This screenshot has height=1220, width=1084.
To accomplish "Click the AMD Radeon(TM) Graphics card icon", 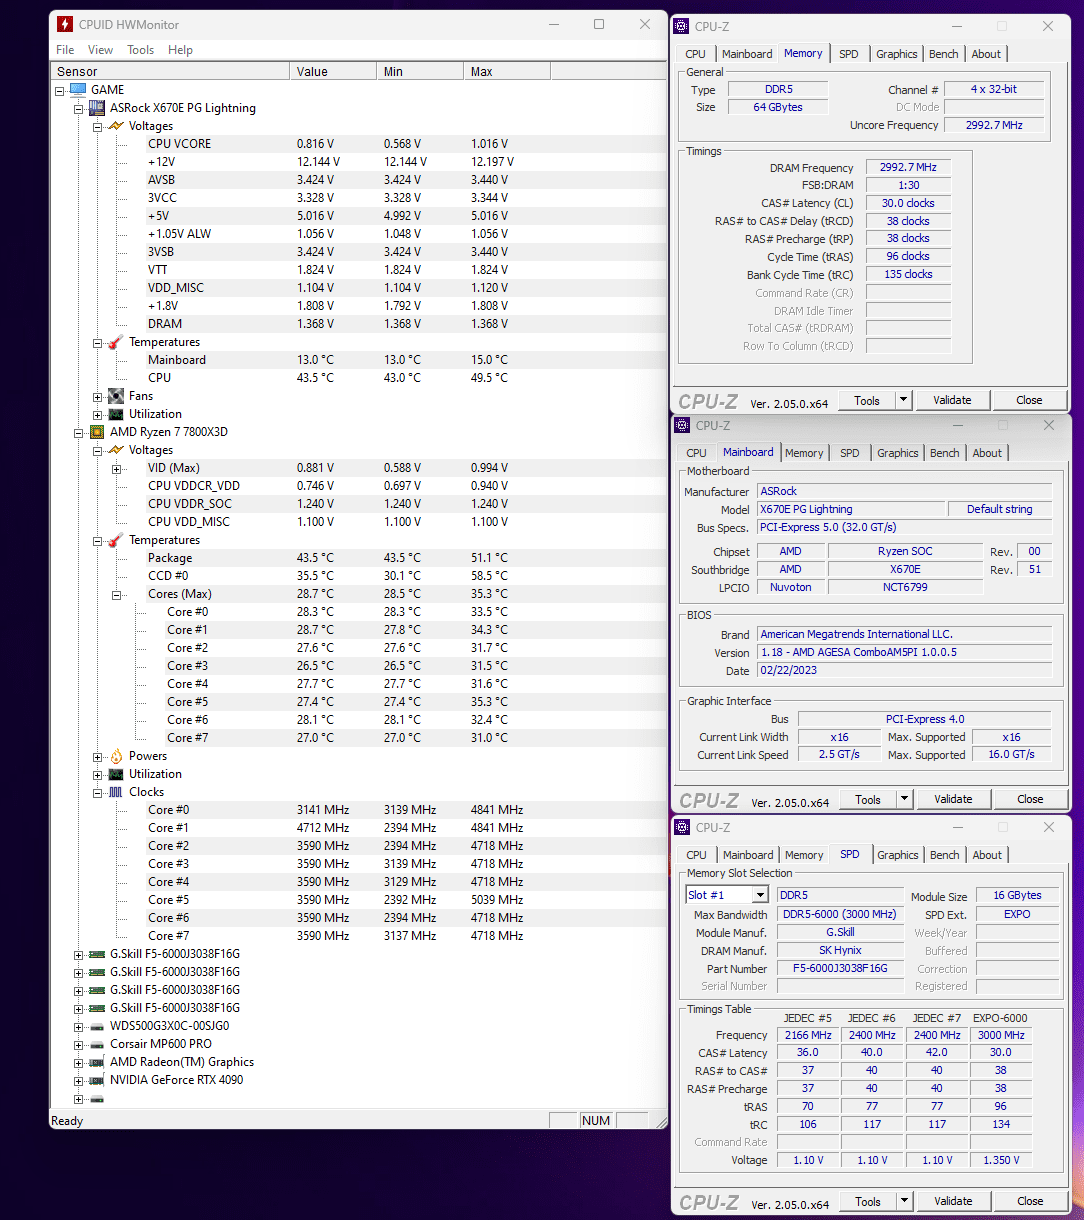I will tap(97, 1062).
